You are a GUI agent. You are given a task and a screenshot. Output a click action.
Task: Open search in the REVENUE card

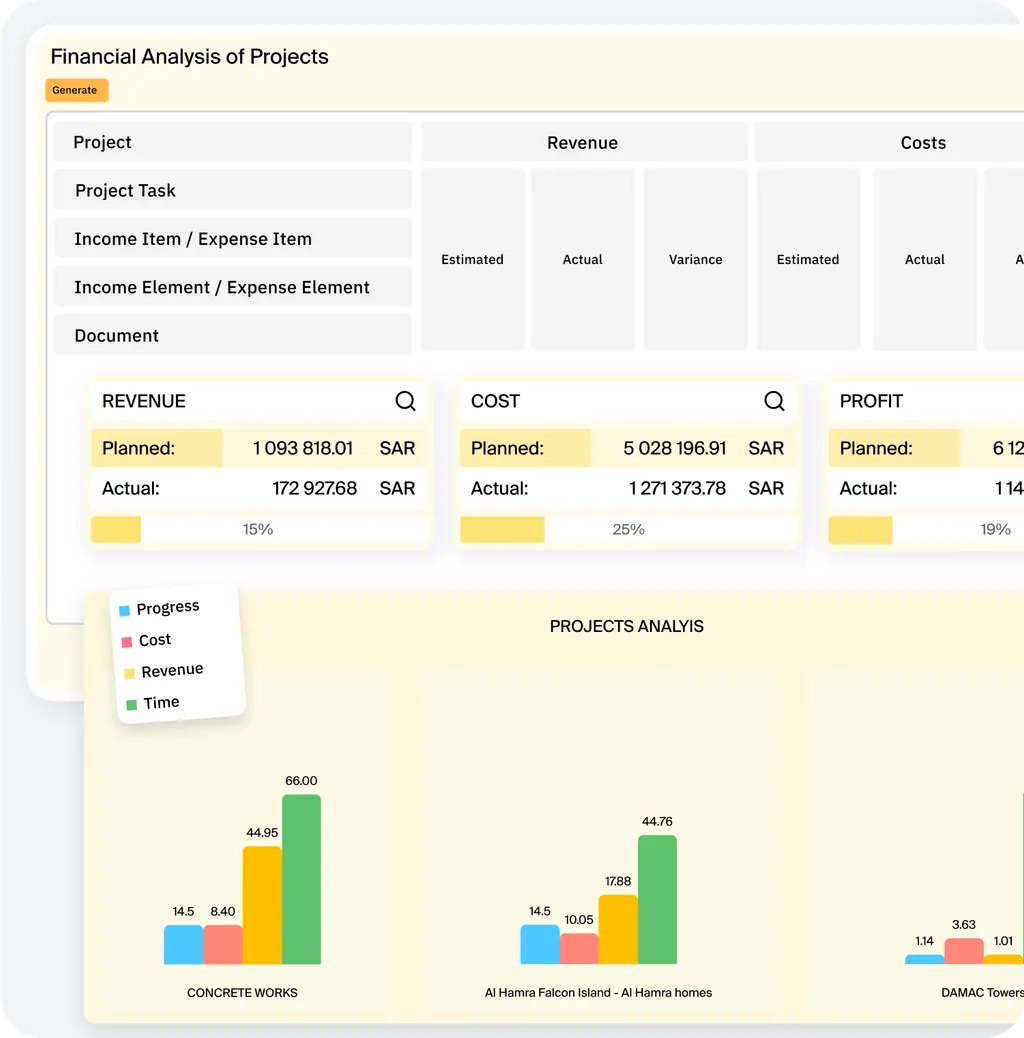(x=405, y=401)
